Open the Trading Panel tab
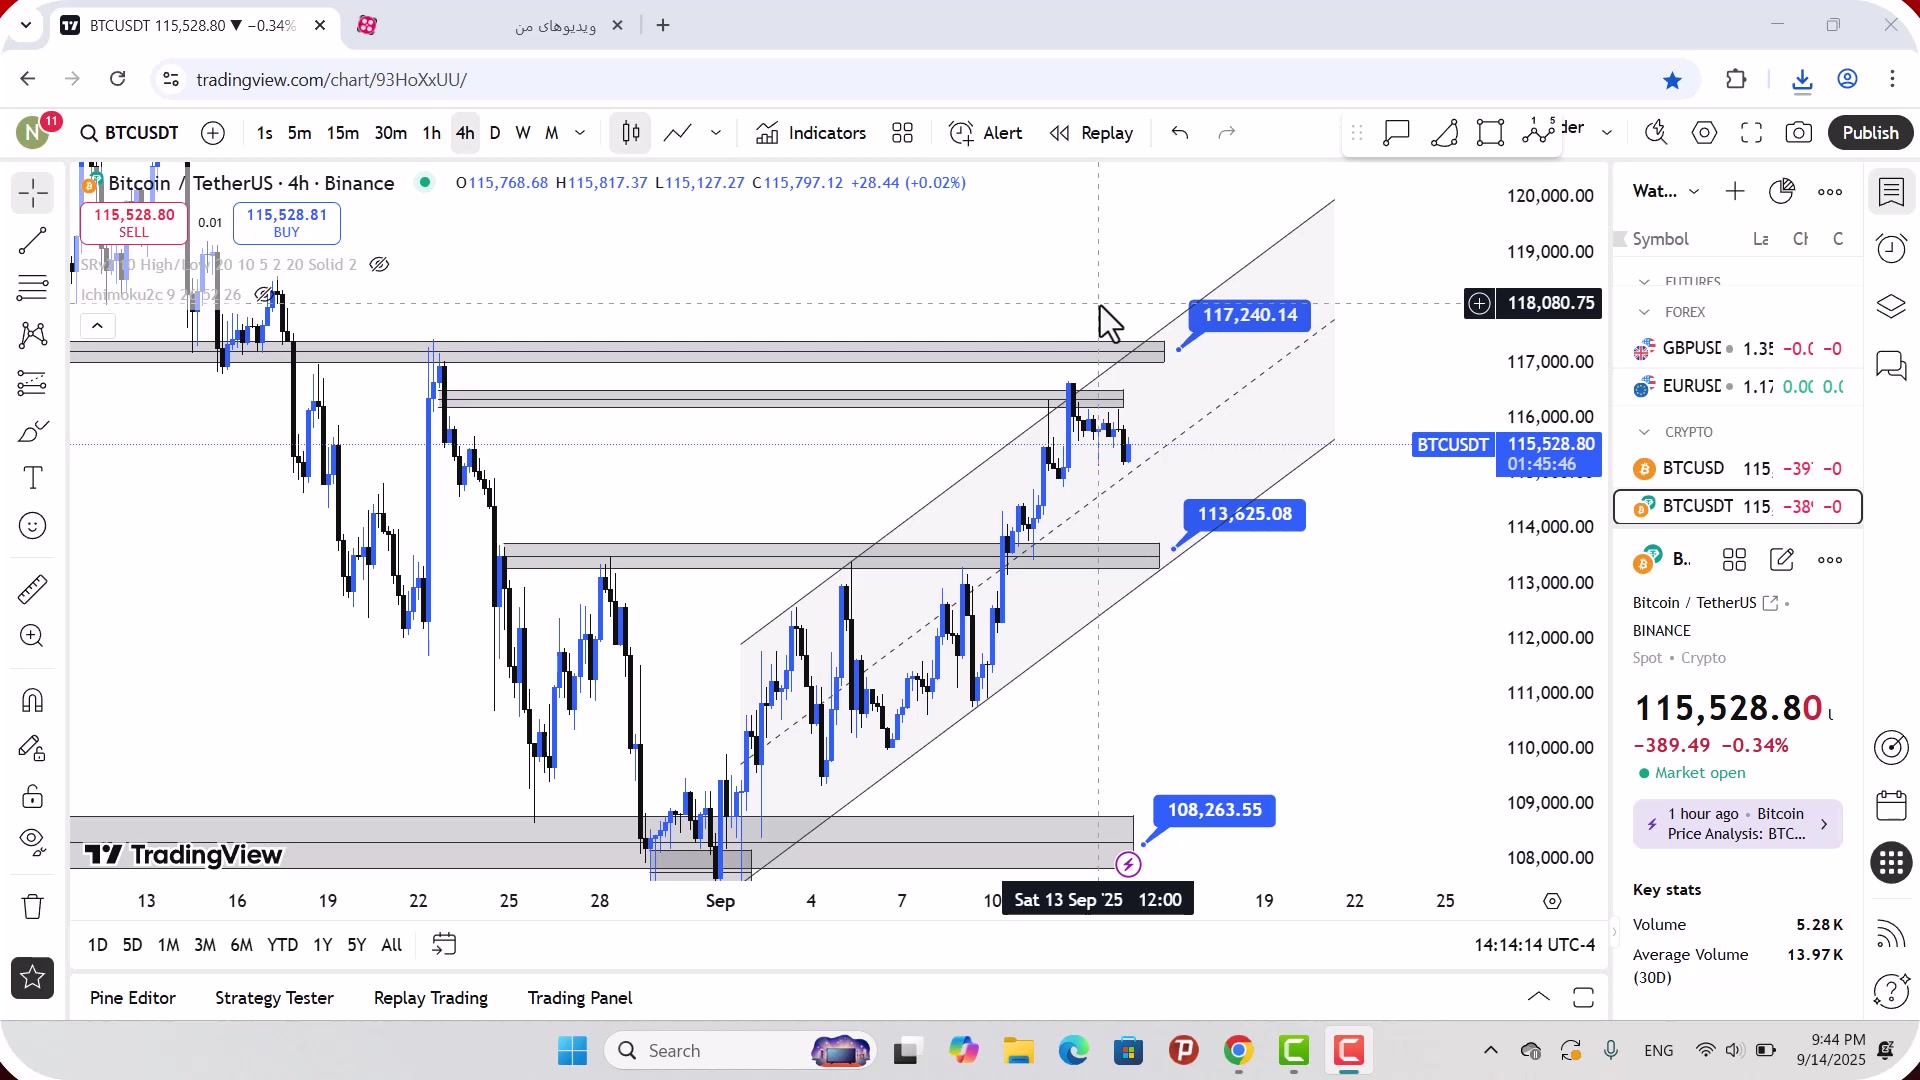The width and height of the screenshot is (1920, 1080). pyautogui.click(x=580, y=998)
